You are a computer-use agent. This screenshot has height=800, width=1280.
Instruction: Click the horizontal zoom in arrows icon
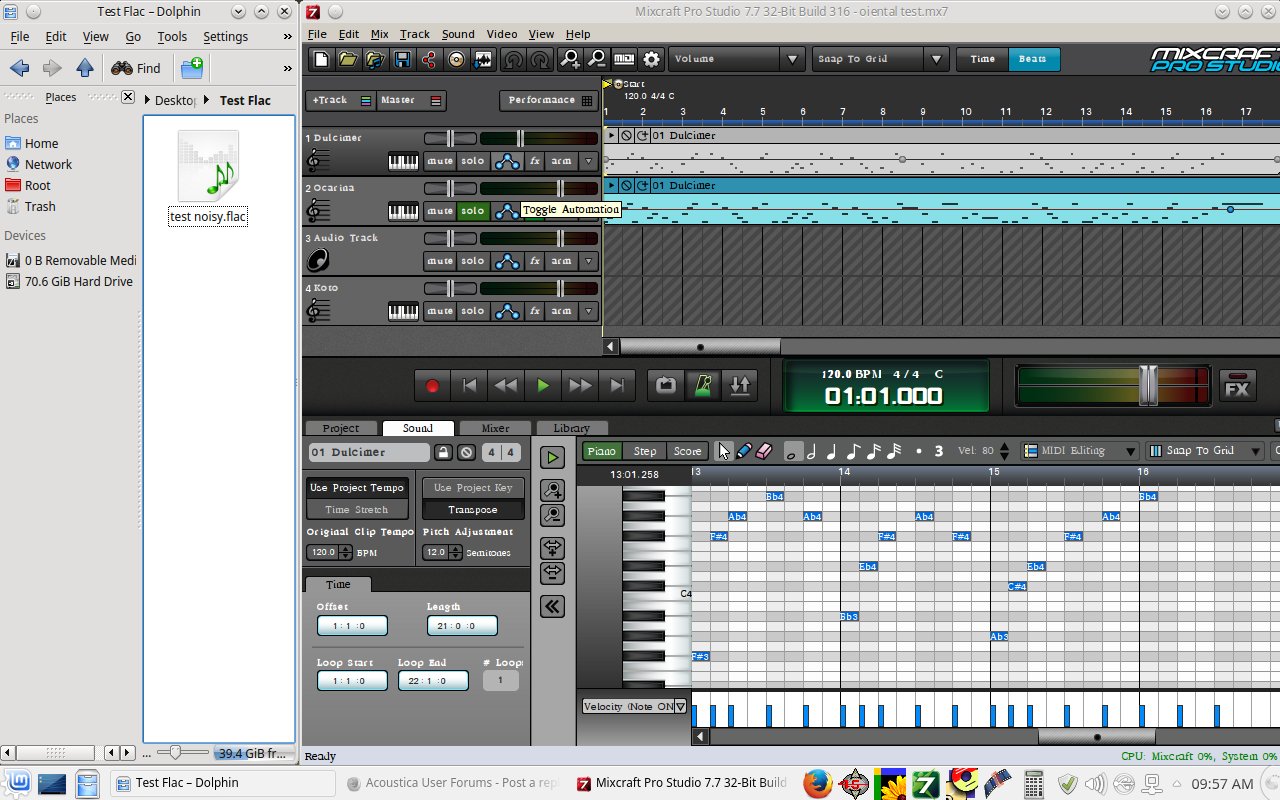pyautogui.click(x=552, y=548)
